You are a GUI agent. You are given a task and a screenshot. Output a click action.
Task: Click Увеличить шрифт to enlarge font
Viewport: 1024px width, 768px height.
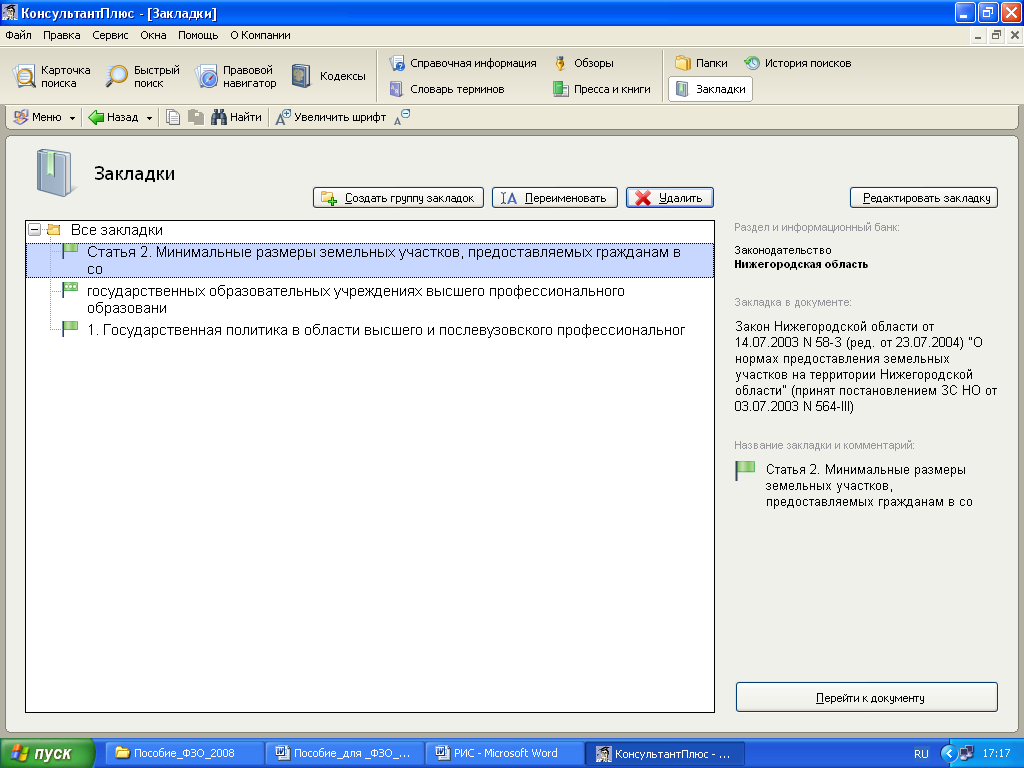coord(330,118)
